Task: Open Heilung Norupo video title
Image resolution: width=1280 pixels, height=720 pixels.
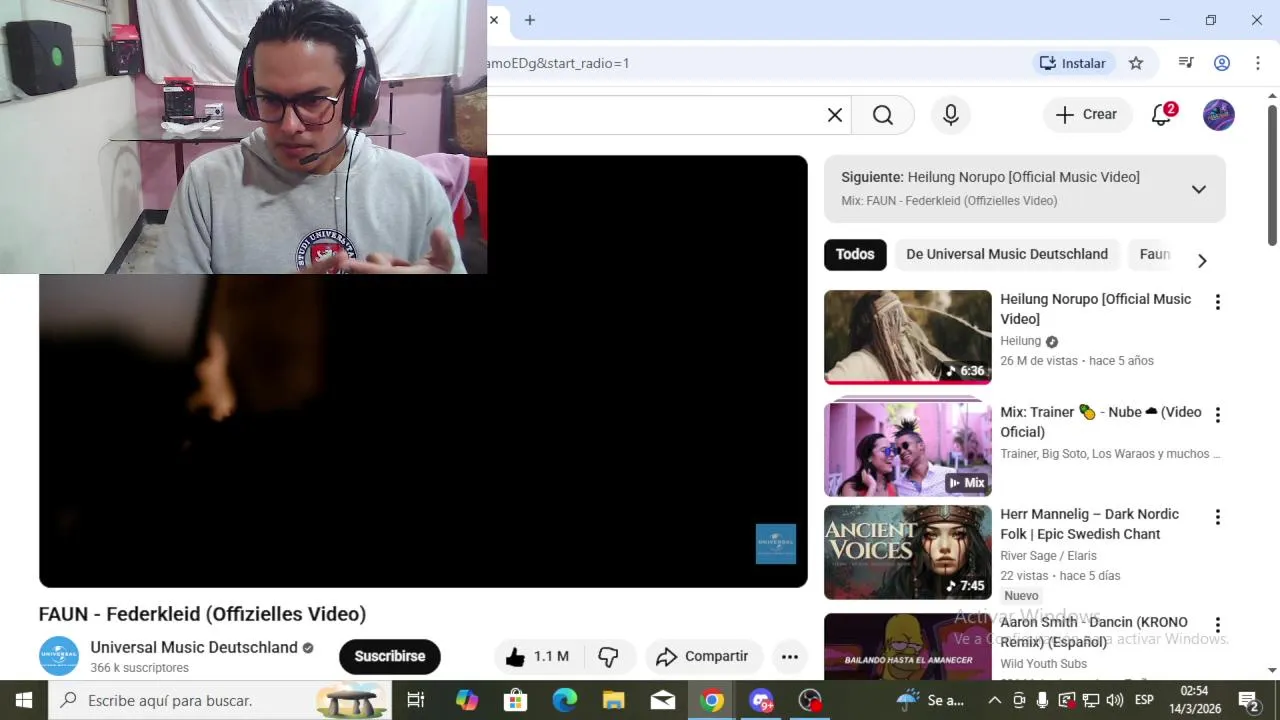Action: 1096,309
